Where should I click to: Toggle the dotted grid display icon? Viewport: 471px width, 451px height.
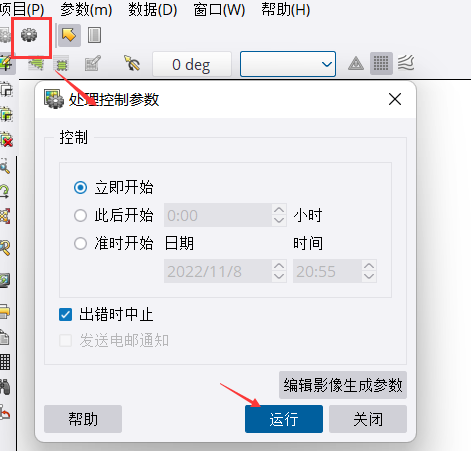[381, 63]
